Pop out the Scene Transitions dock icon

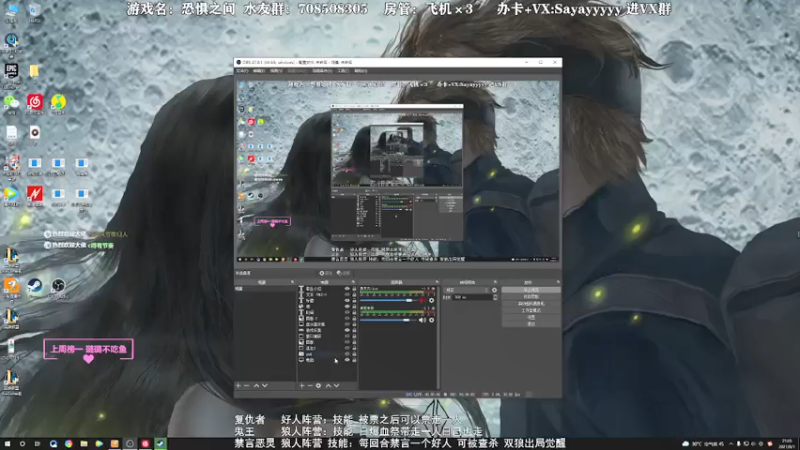click(x=495, y=282)
